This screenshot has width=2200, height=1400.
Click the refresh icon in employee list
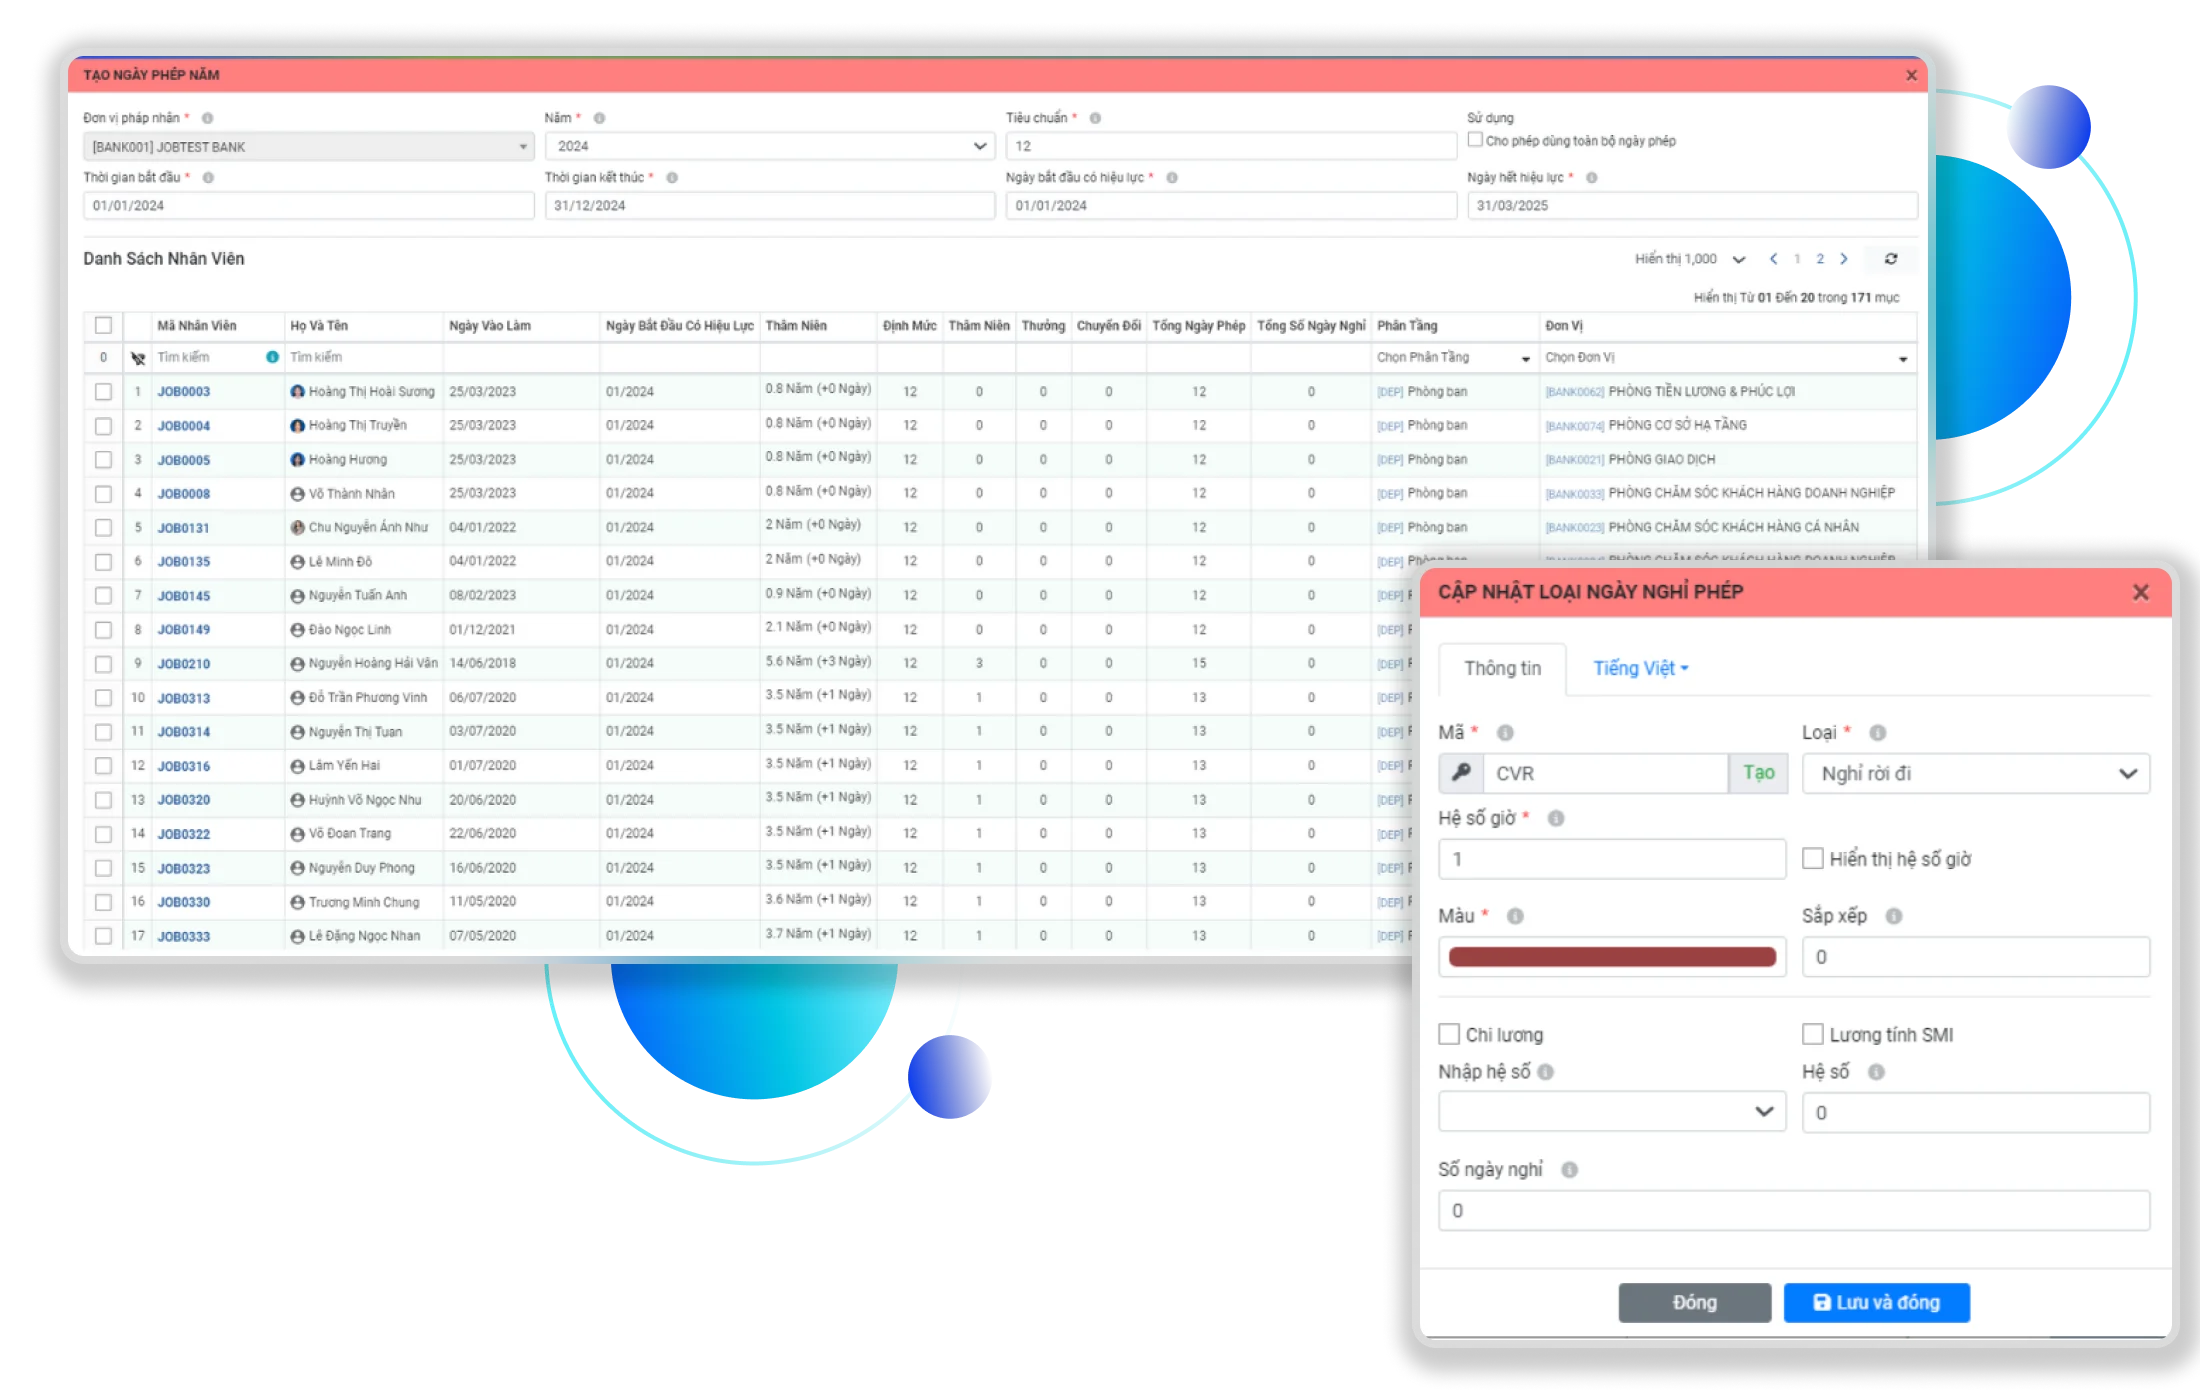[x=1890, y=259]
